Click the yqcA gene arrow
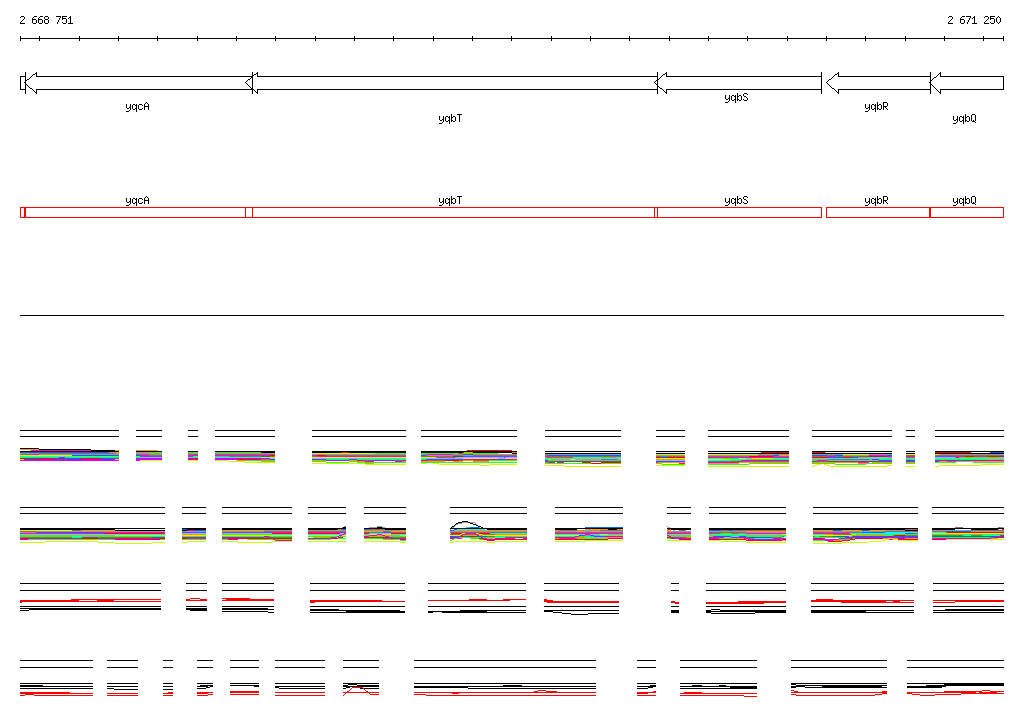The height and width of the screenshot is (714, 1024). click(x=138, y=83)
